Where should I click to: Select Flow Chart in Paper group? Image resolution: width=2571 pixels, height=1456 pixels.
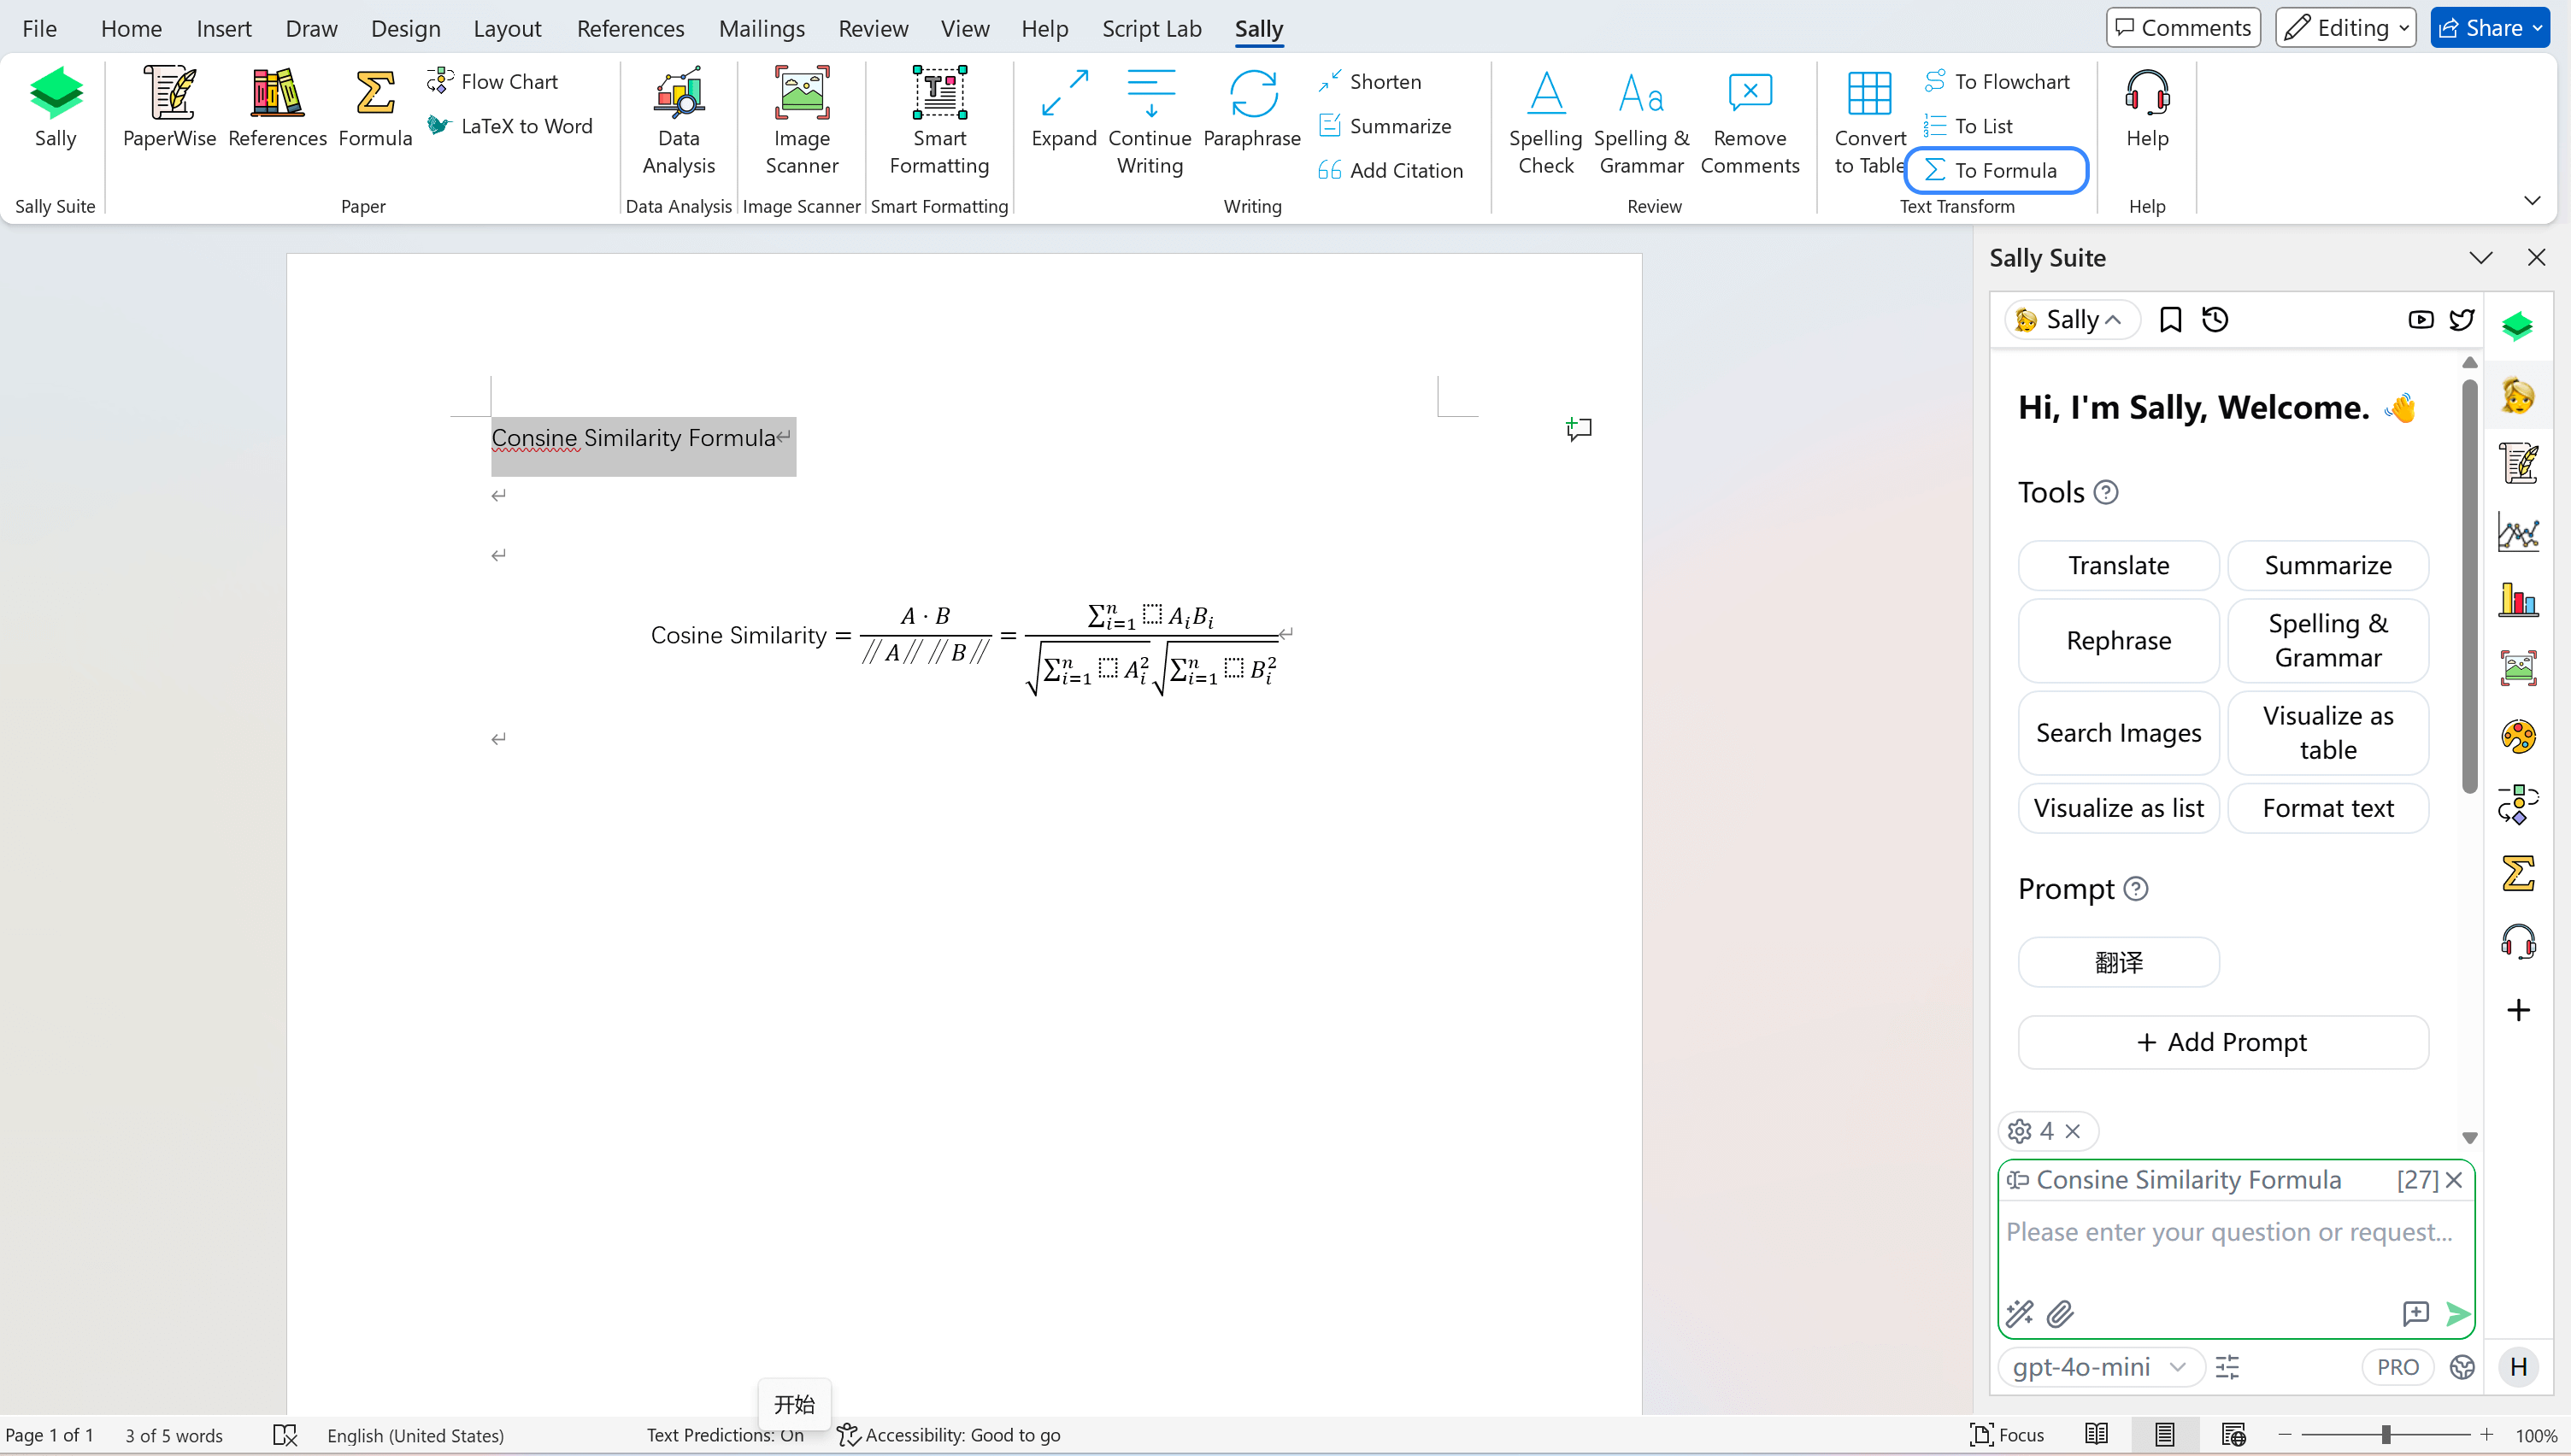tap(493, 81)
